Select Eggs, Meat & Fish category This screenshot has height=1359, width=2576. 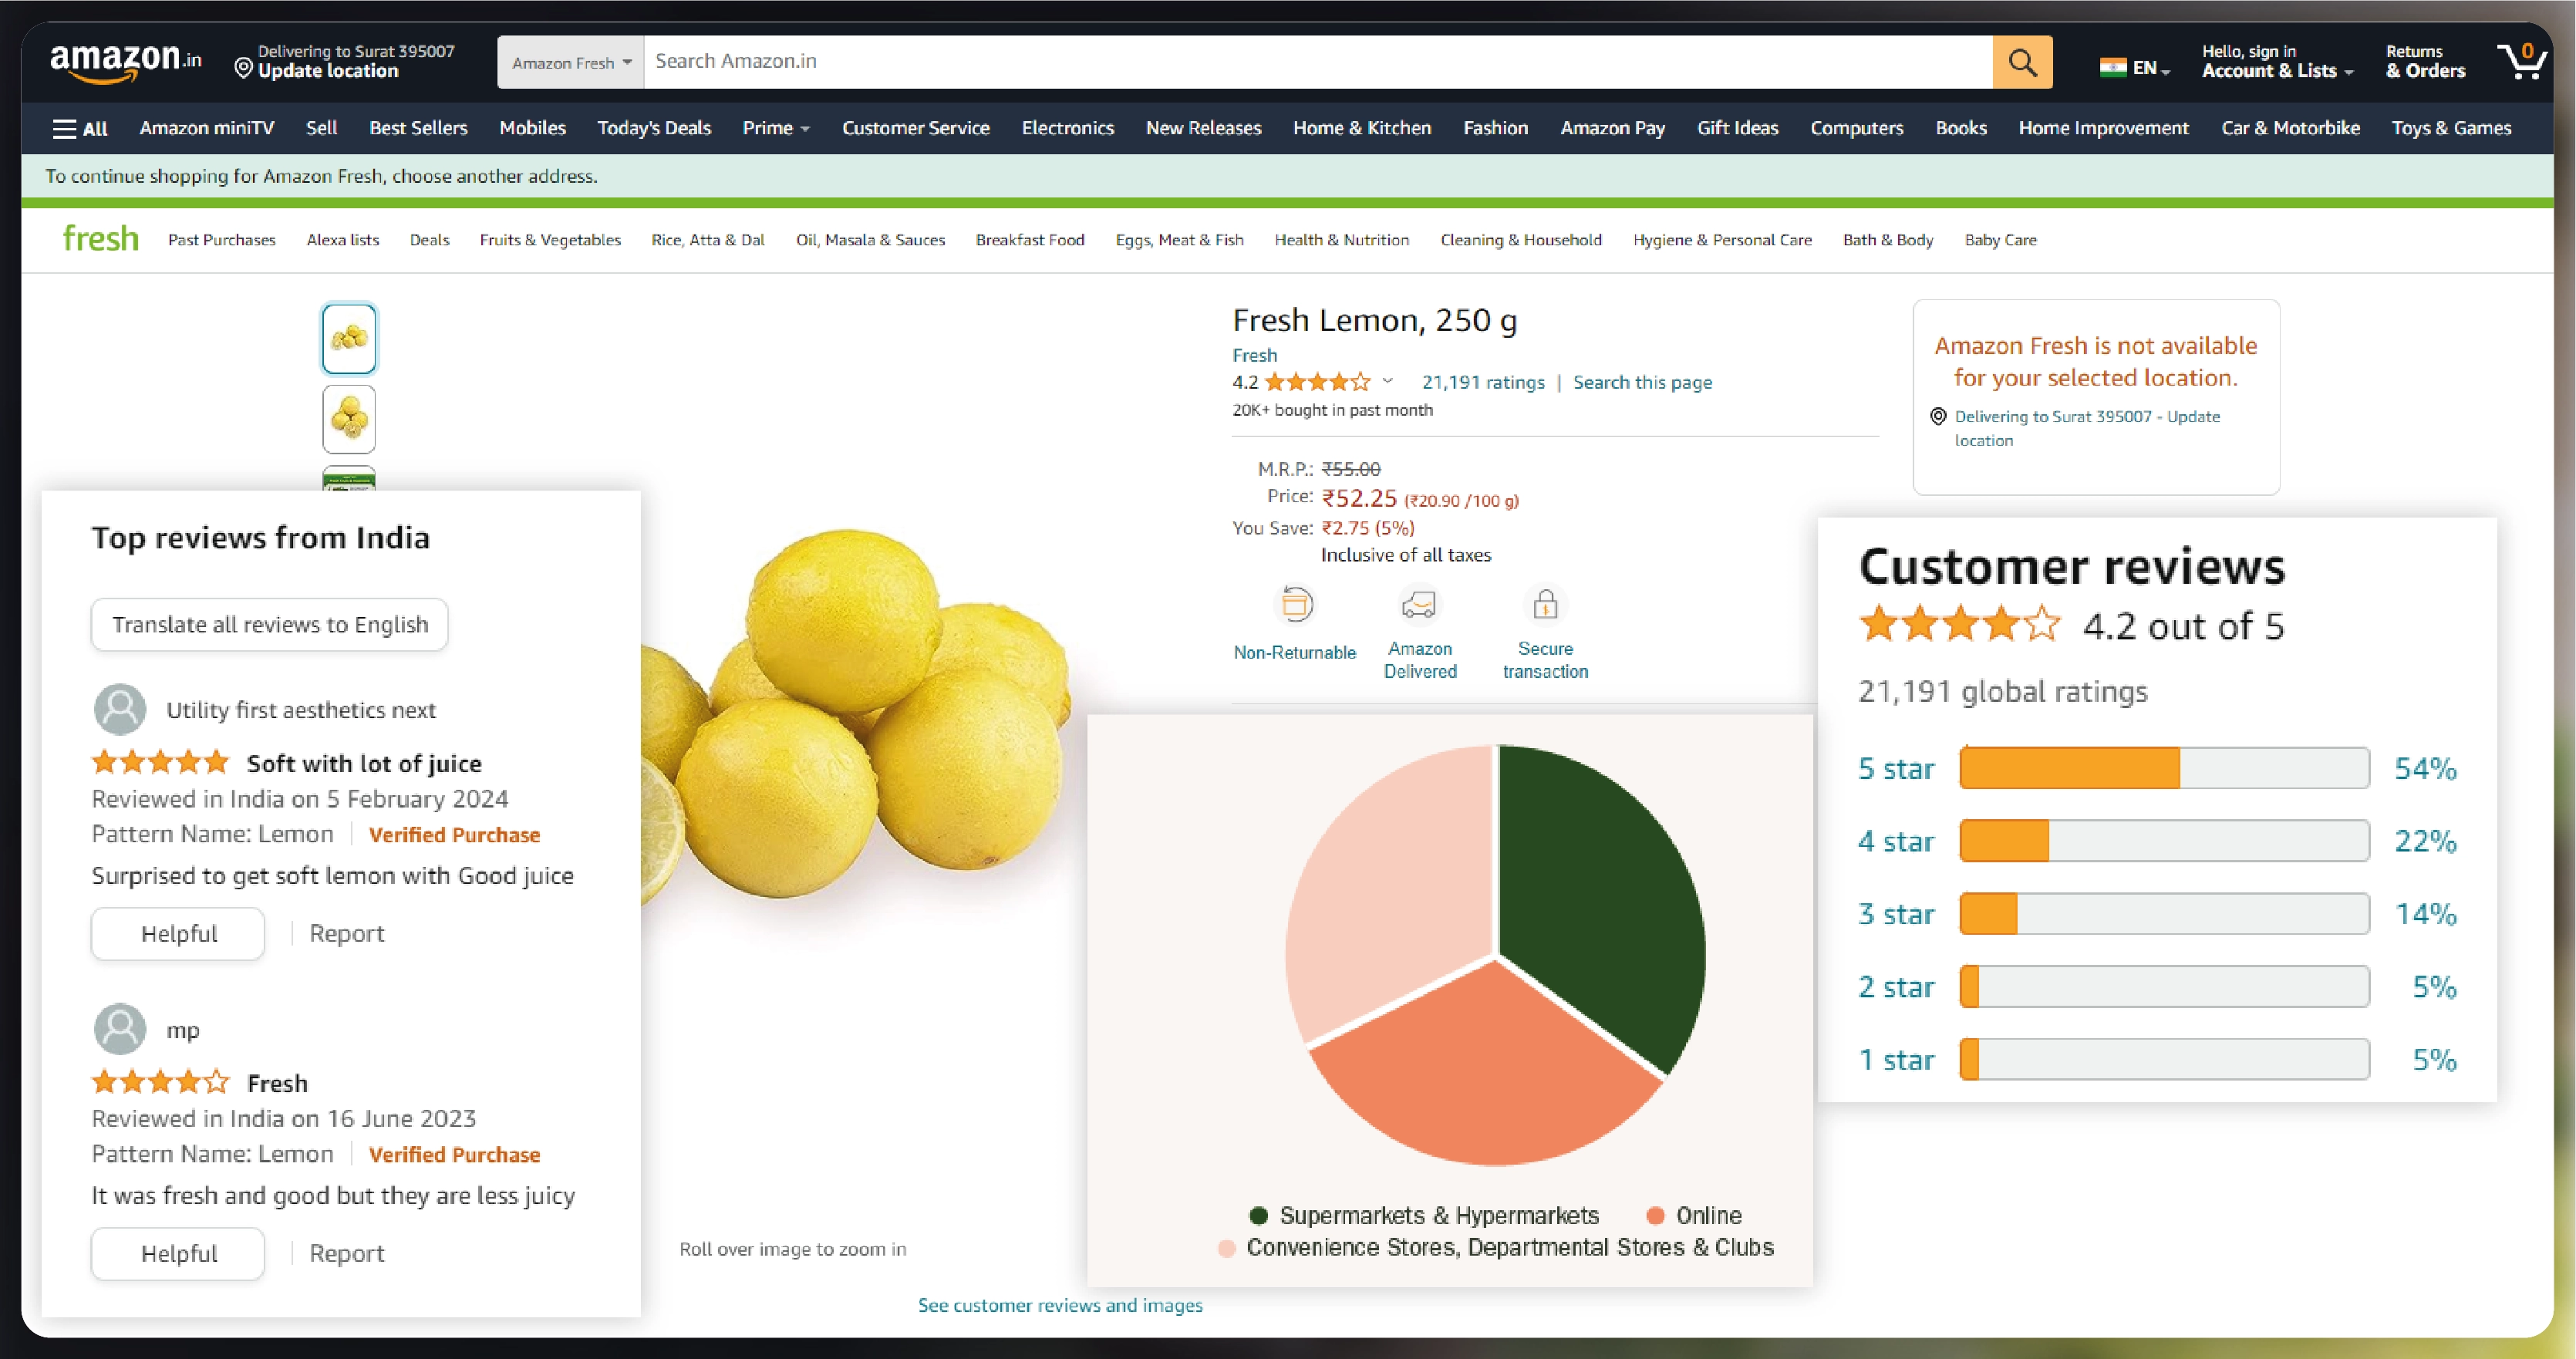(1179, 240)
